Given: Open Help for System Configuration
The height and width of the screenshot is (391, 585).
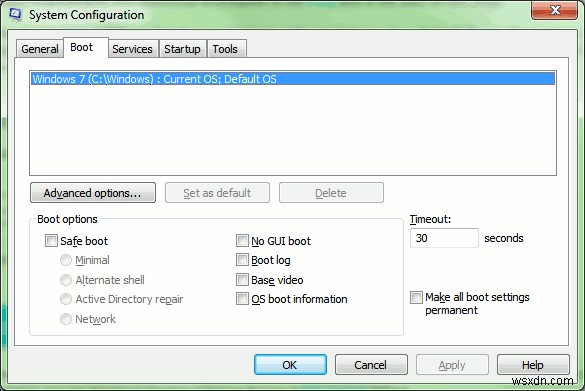Looking at the screenshot, I should click(533, 365).
